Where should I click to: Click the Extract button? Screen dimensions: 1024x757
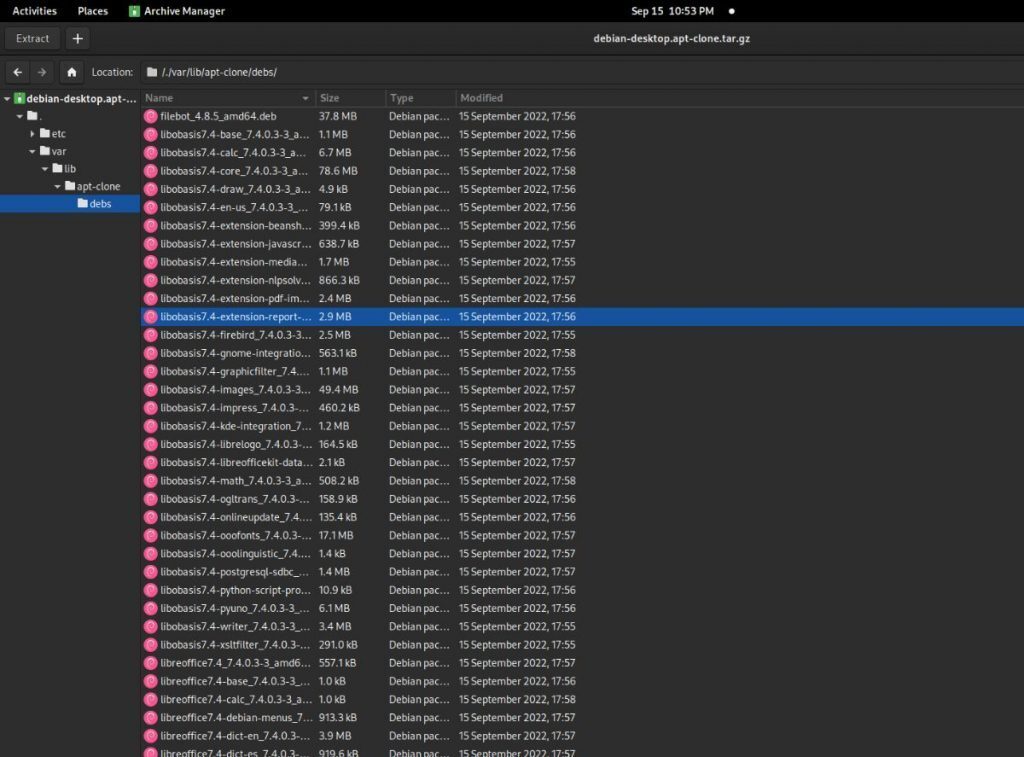click(32, 38)
